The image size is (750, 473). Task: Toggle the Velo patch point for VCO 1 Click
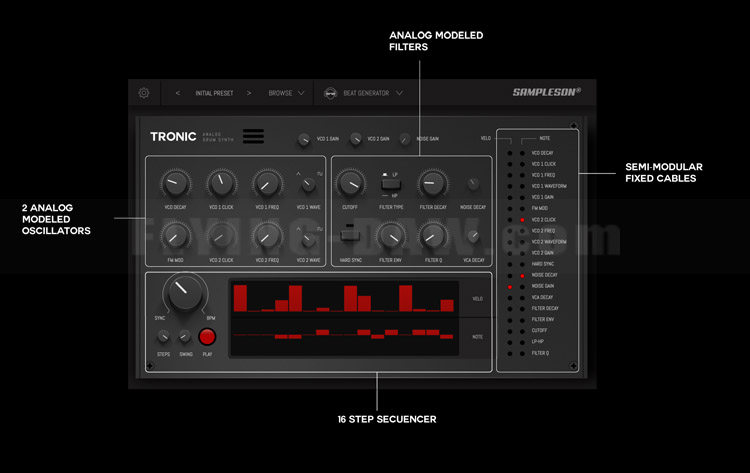click(509, 164)
